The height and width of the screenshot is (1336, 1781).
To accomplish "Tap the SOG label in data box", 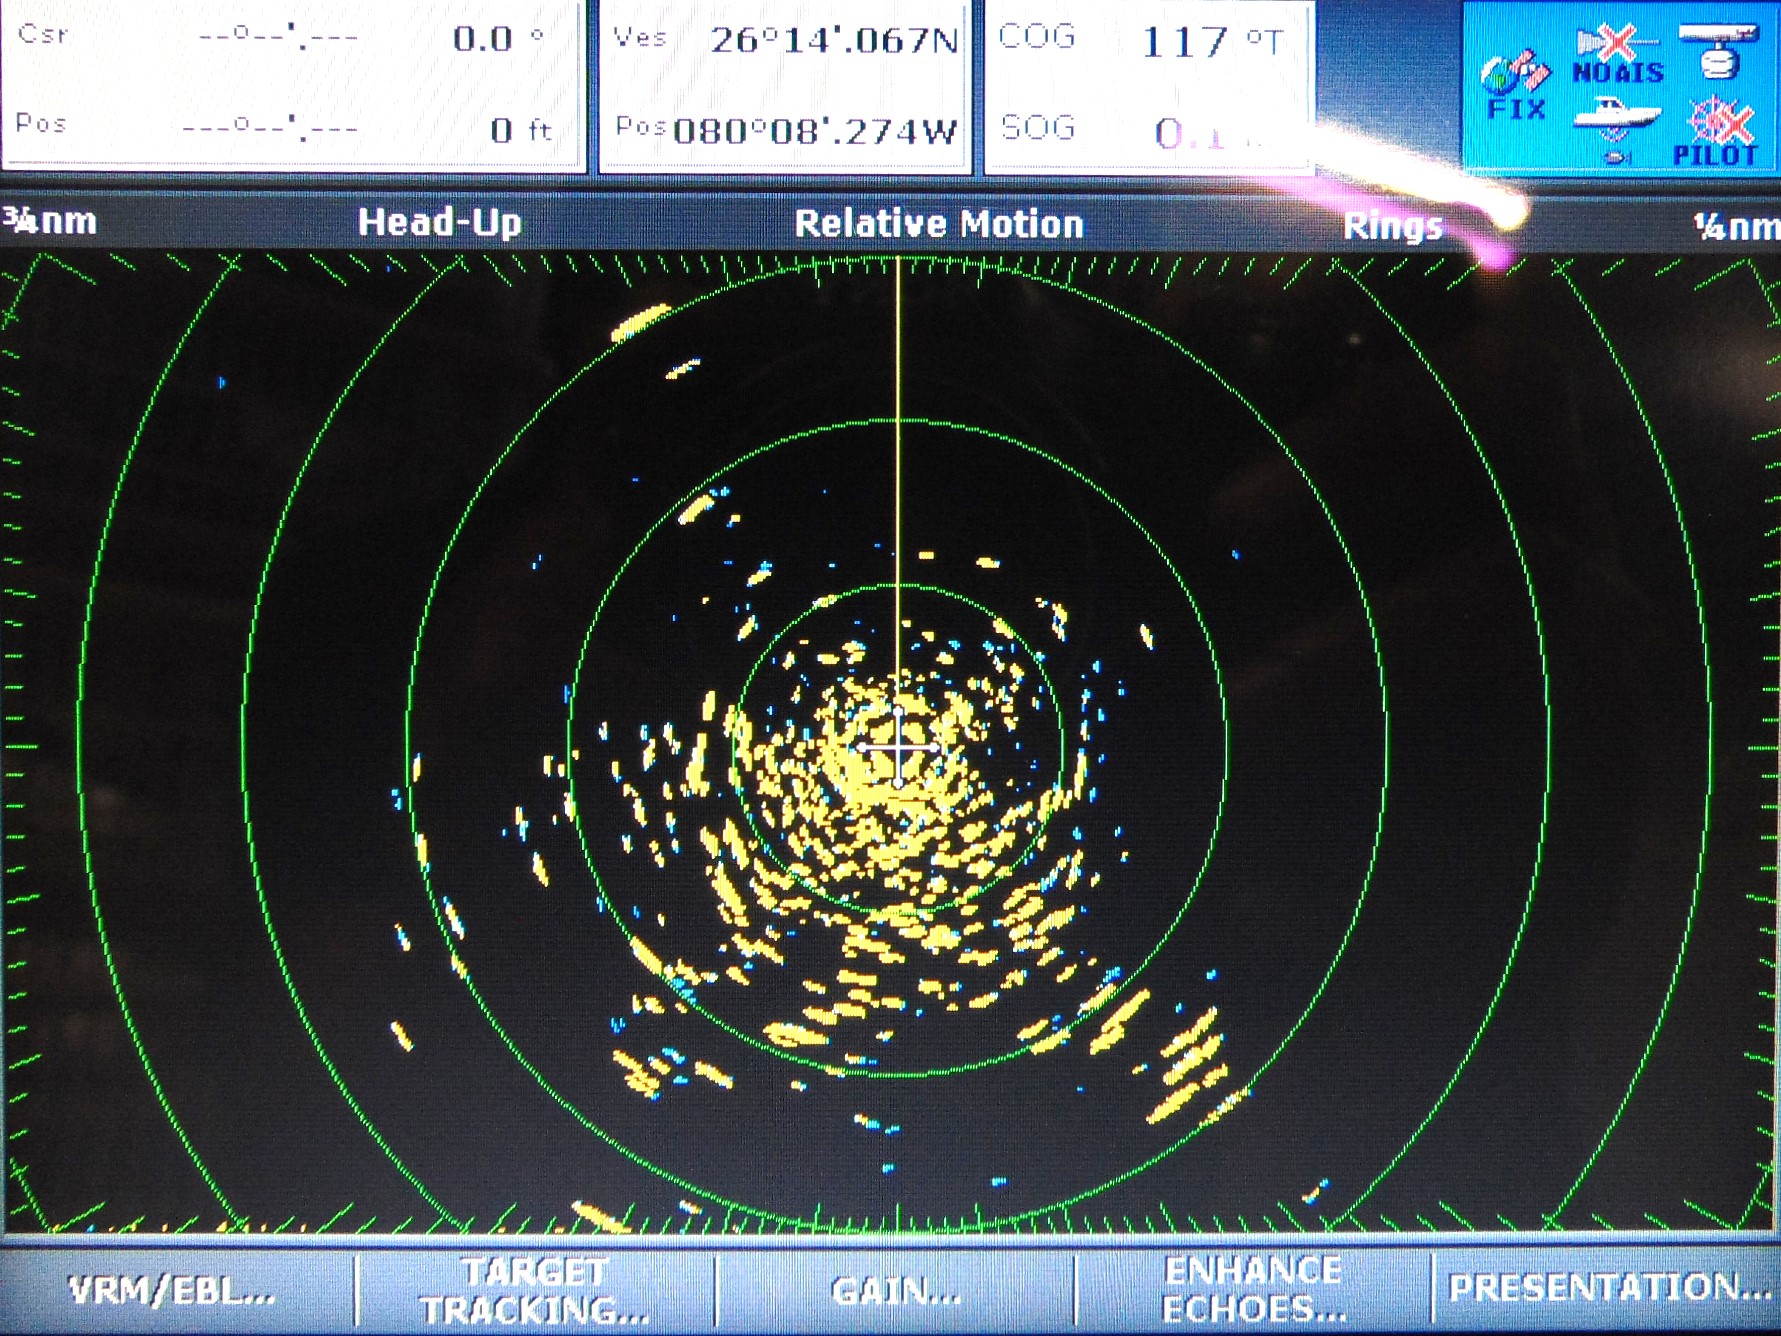I will point(1038,128).
